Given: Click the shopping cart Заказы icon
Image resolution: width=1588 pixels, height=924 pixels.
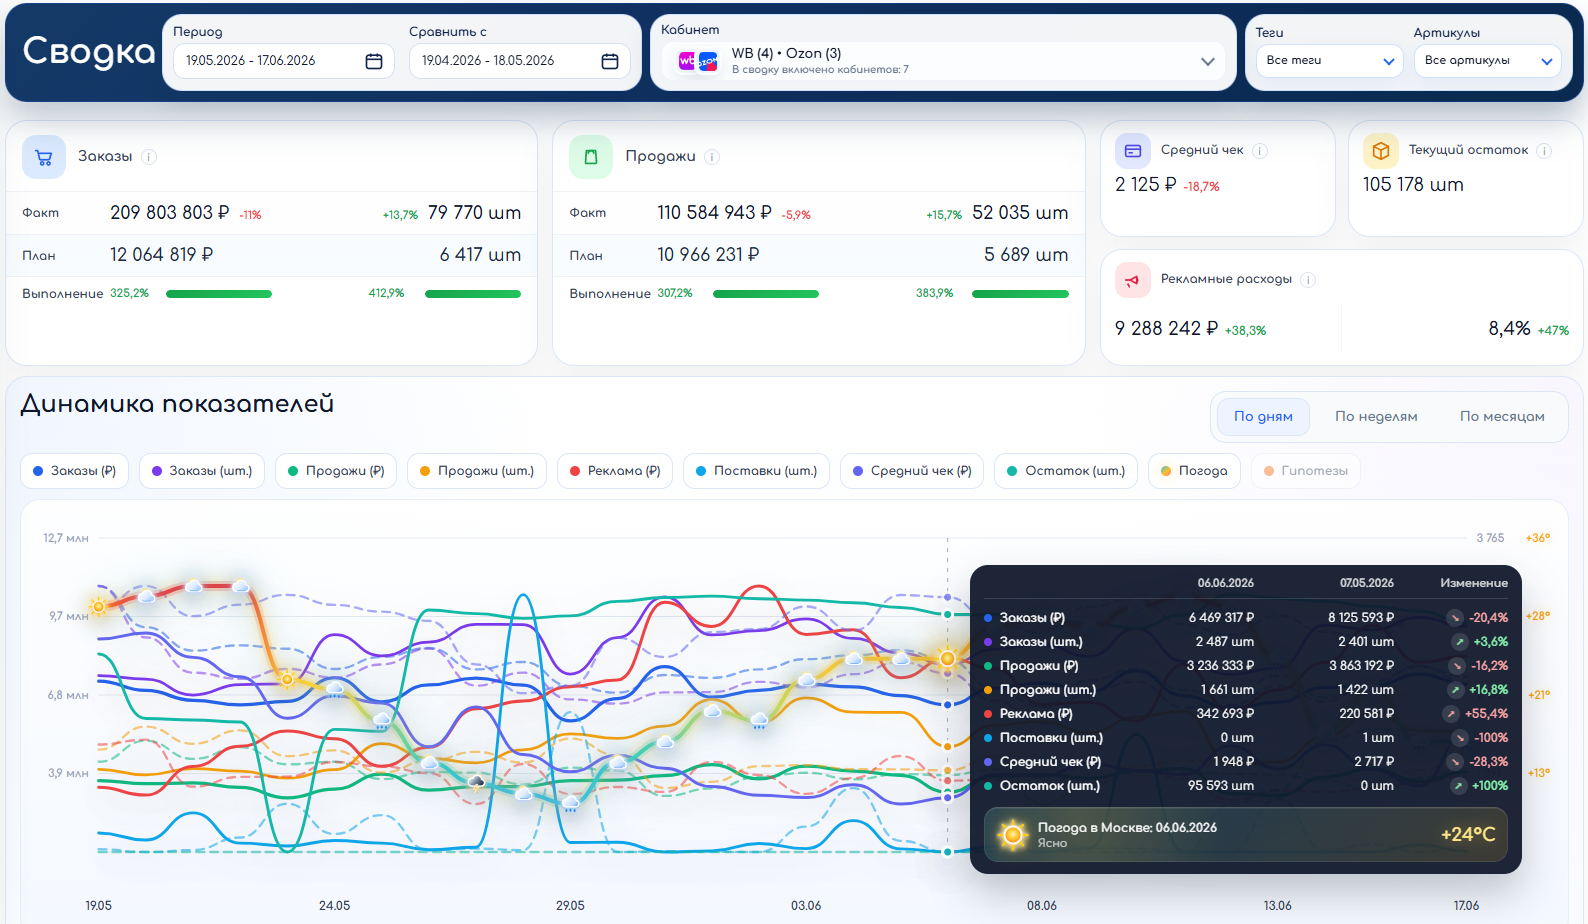Looking at the screenshot, I should coord(44,157).
